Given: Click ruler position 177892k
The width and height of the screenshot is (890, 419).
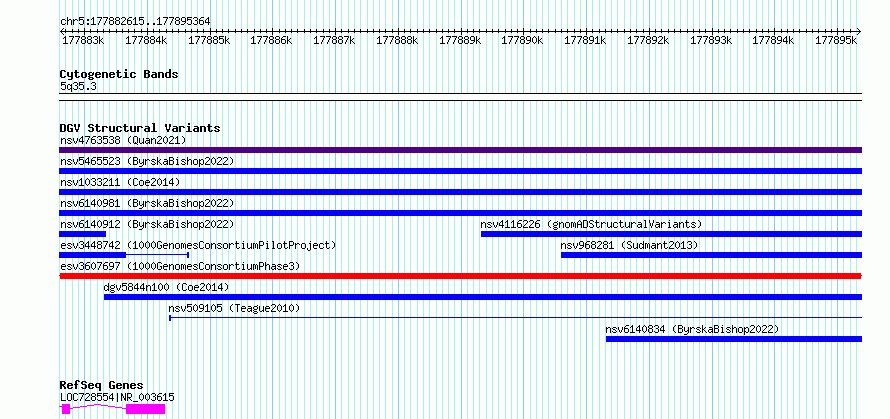Looking at the screenshot, I should [648, 40].
